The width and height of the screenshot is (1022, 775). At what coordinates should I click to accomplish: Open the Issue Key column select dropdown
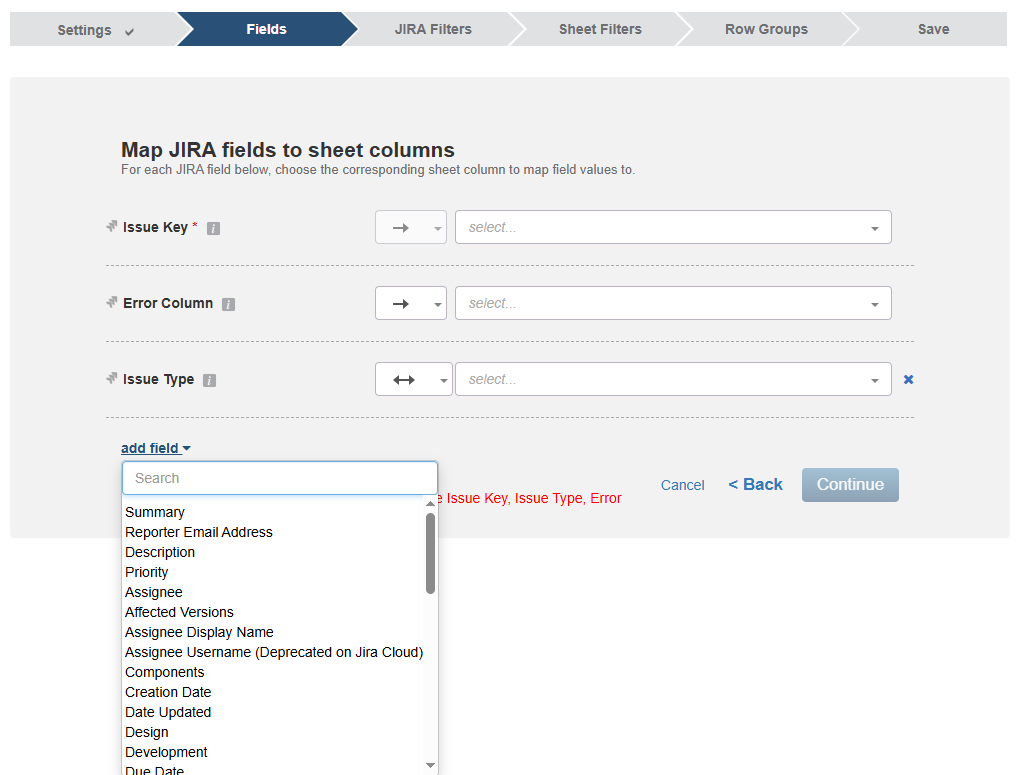(673, 227)
